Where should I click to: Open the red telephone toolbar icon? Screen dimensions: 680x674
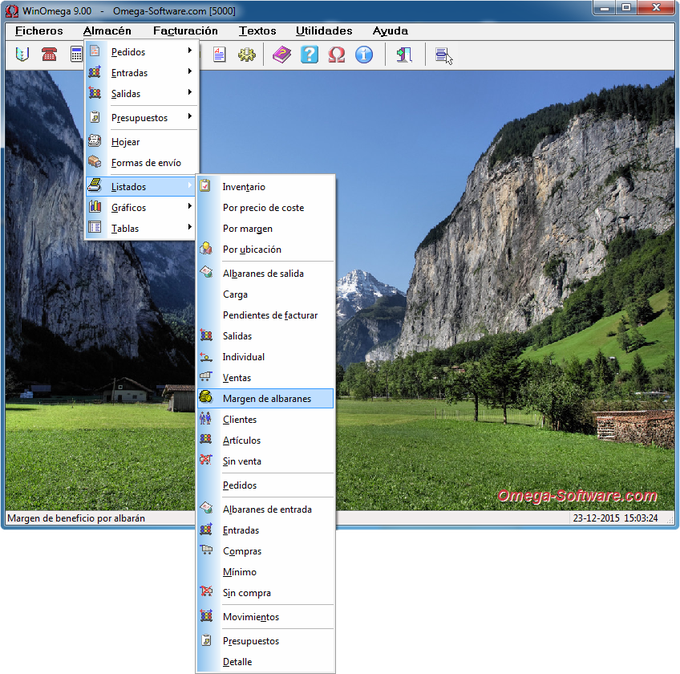click(49, 55)
